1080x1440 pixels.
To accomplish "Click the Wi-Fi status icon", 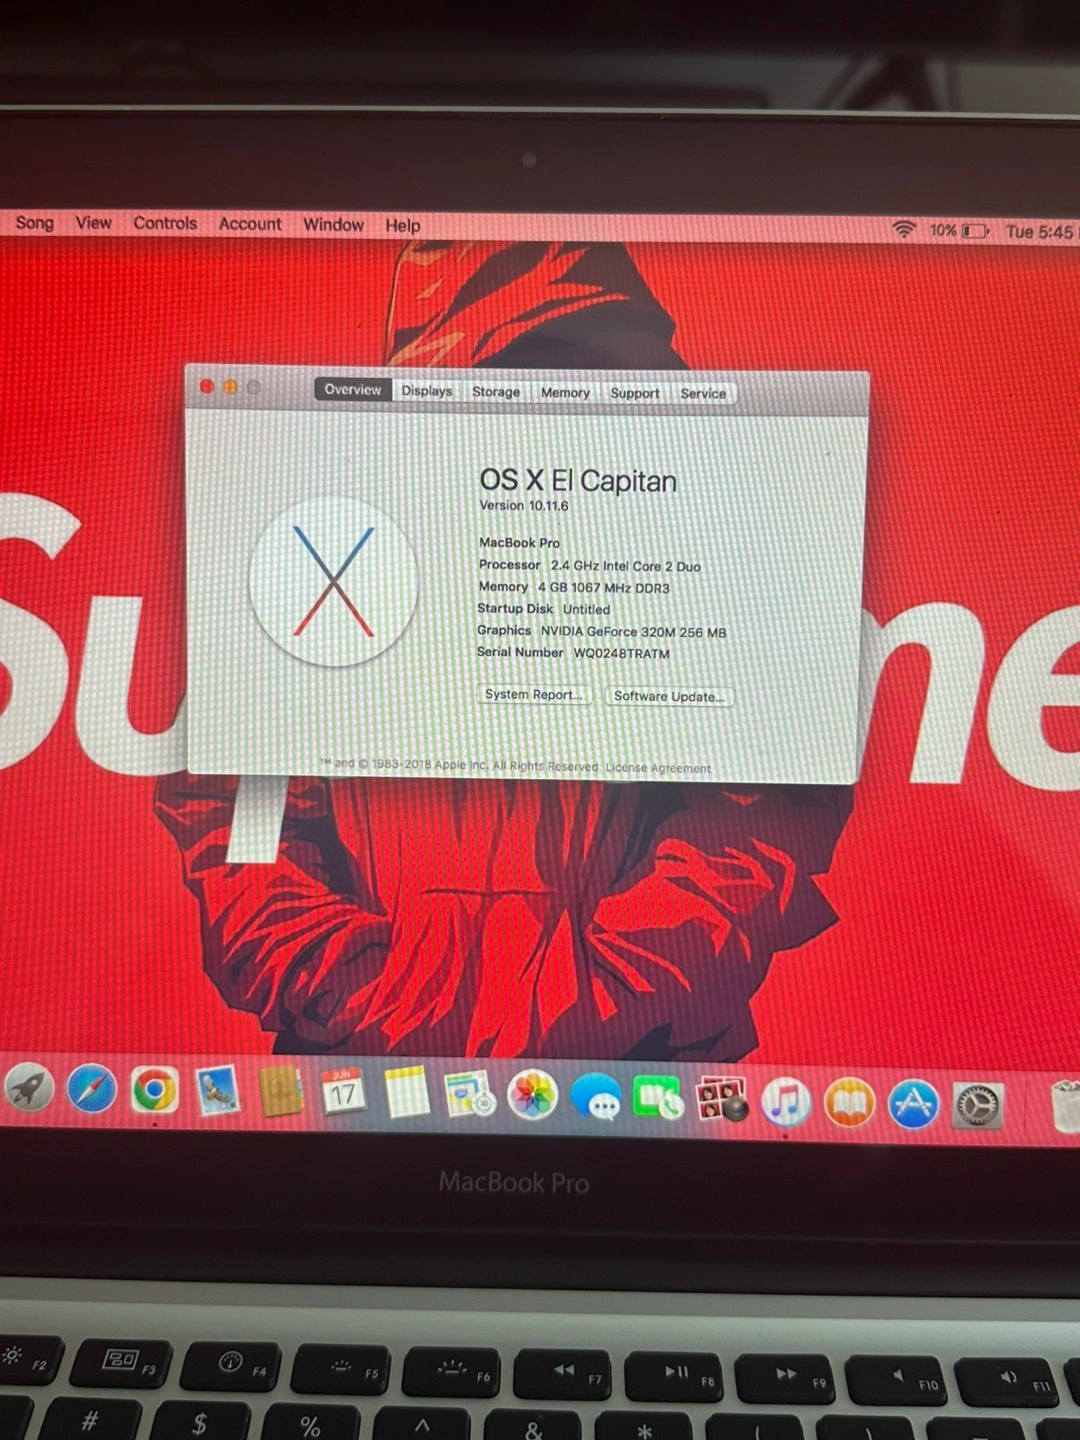I will pyautogui.click(x=904, y=230).
